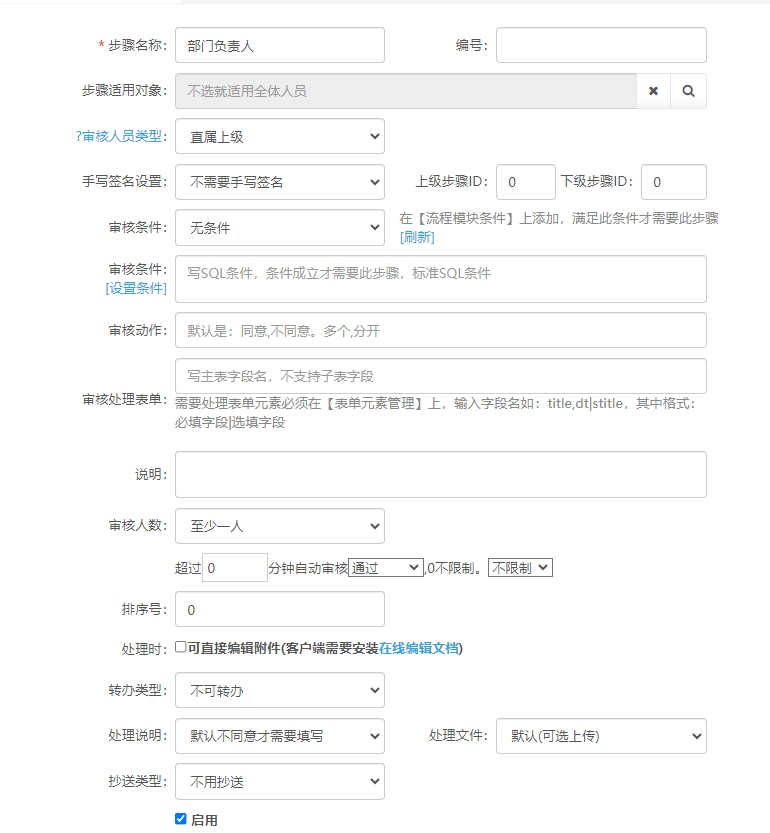Clear the 步骤适用对象 selection with X icon
The image size is (770, 833).
(653, 91)
